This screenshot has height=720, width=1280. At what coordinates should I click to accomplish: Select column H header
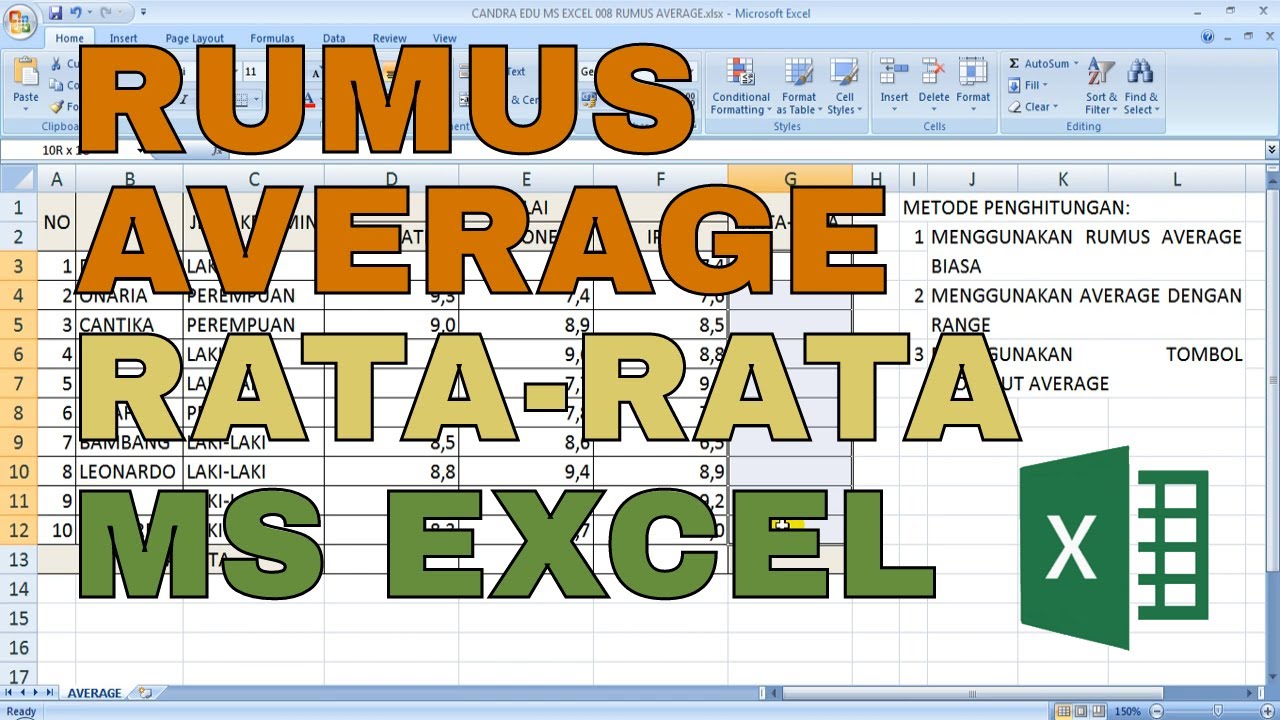(x=876, y=179)
